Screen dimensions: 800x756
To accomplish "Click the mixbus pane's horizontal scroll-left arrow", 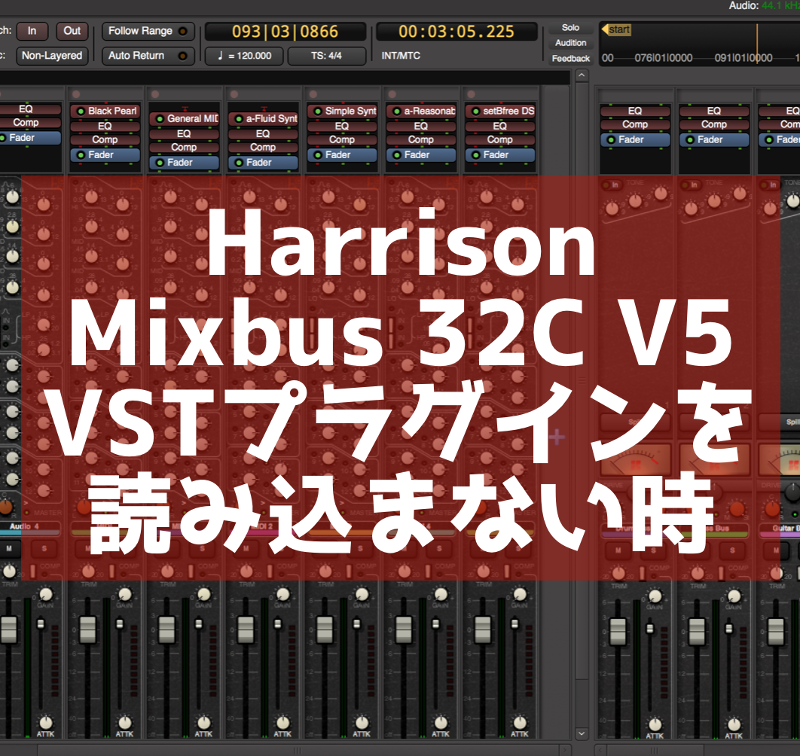I will [x=600, y=750].
